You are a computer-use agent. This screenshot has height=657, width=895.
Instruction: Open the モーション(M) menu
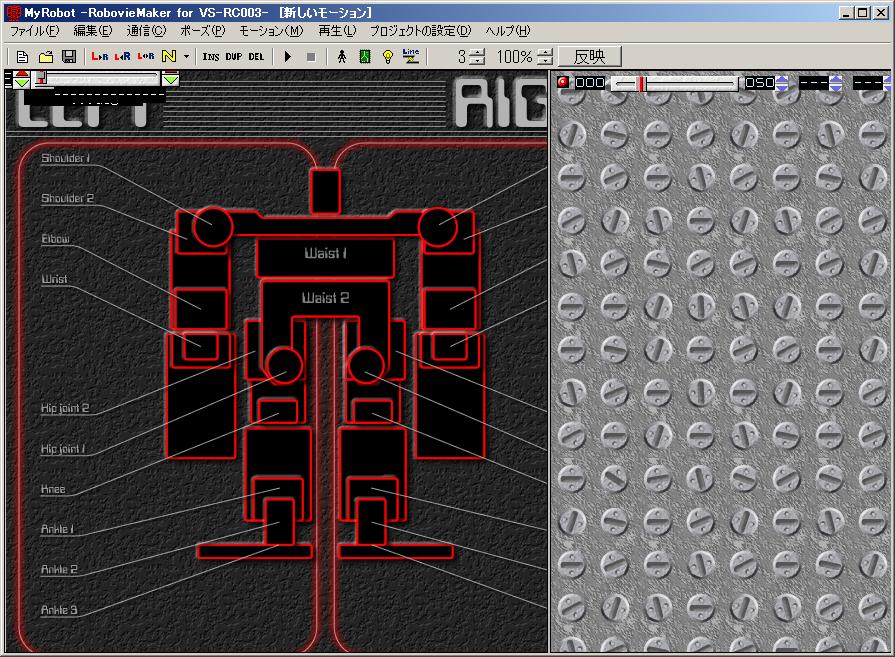click(x=271, y=31)
